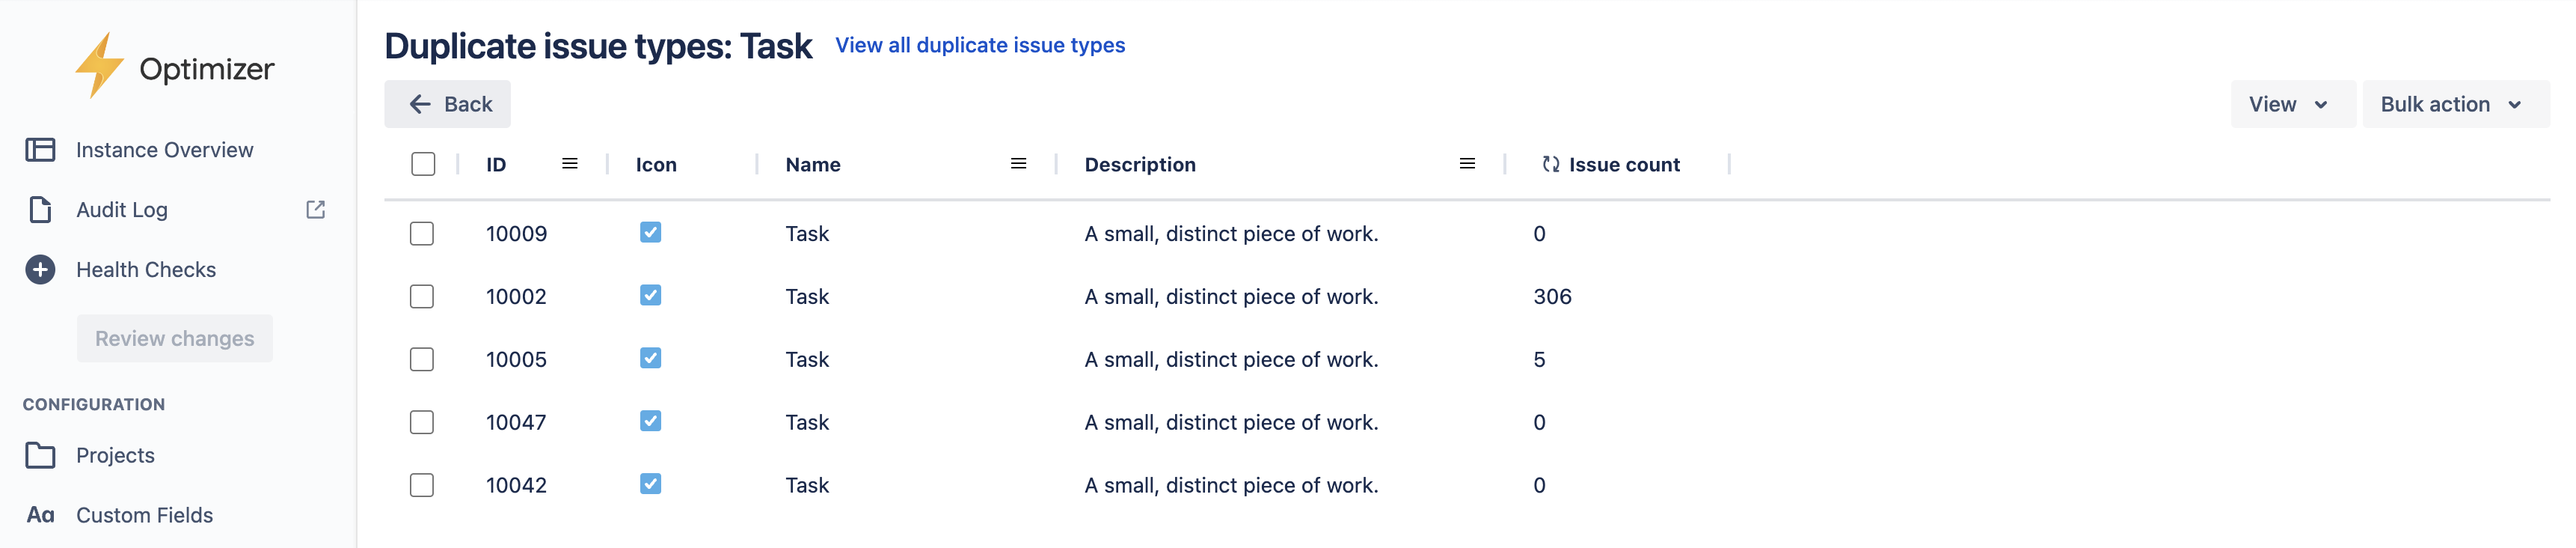
Task: Open Projects in the Configuration section
Action: pyautogui.click(x=115, y=455)
